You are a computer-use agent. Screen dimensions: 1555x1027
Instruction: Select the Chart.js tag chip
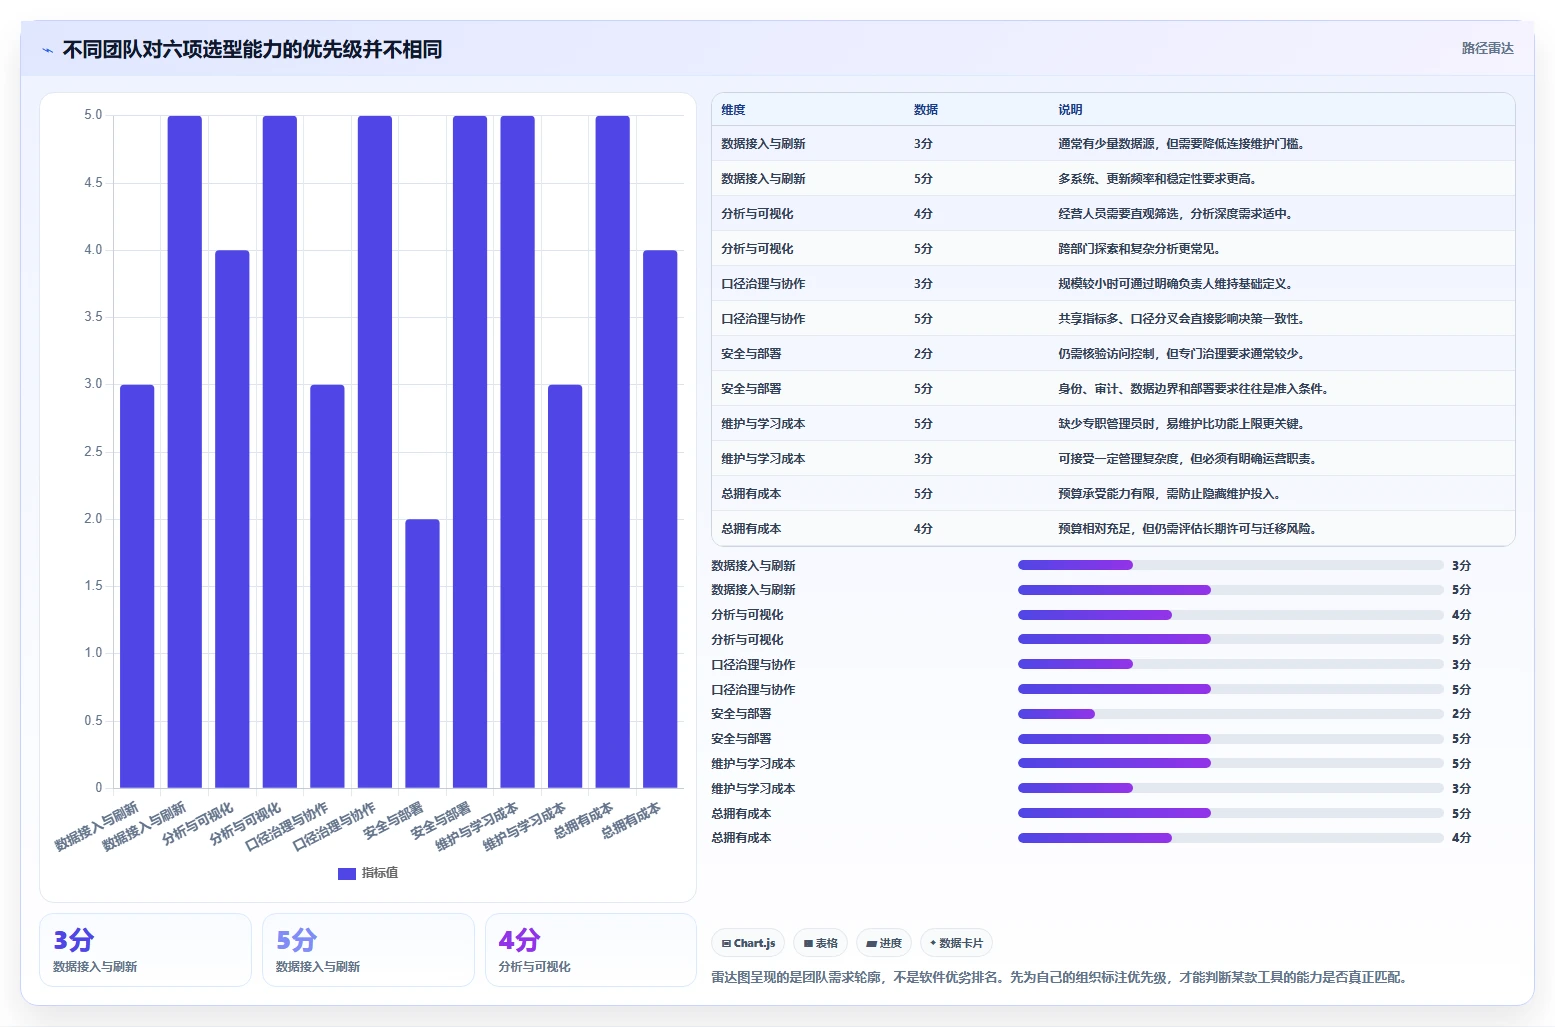coord(748,943)
